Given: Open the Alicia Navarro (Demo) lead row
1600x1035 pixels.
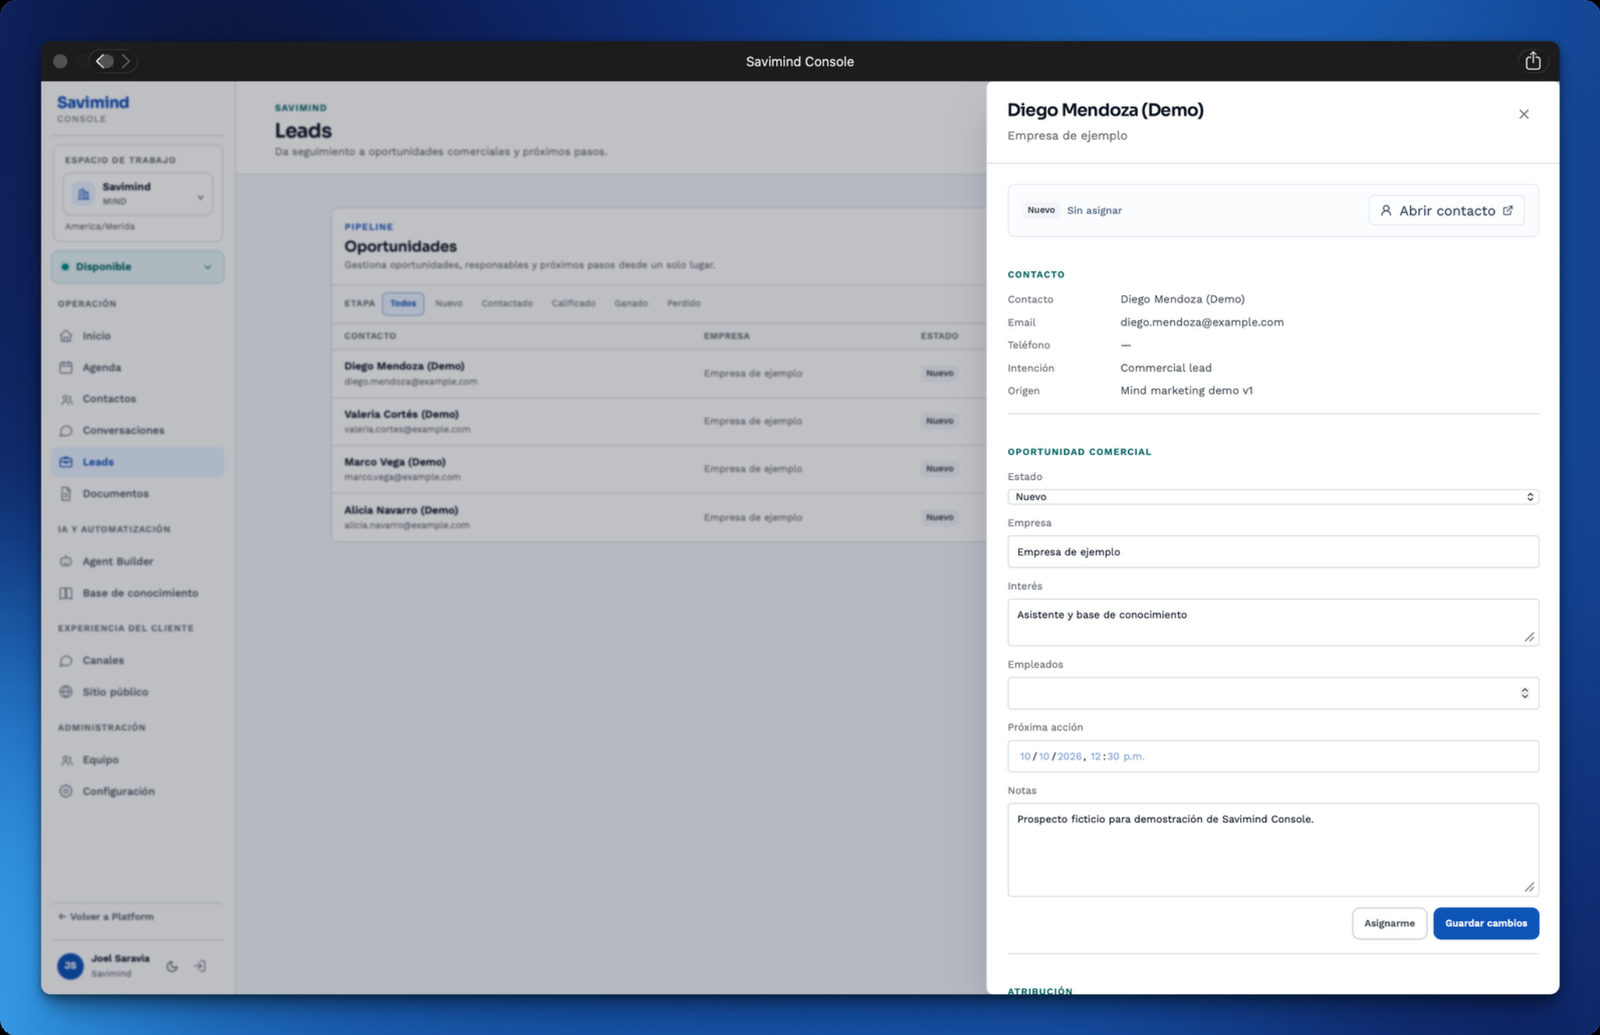Looking at the screenshot, I should coord(660,517).
